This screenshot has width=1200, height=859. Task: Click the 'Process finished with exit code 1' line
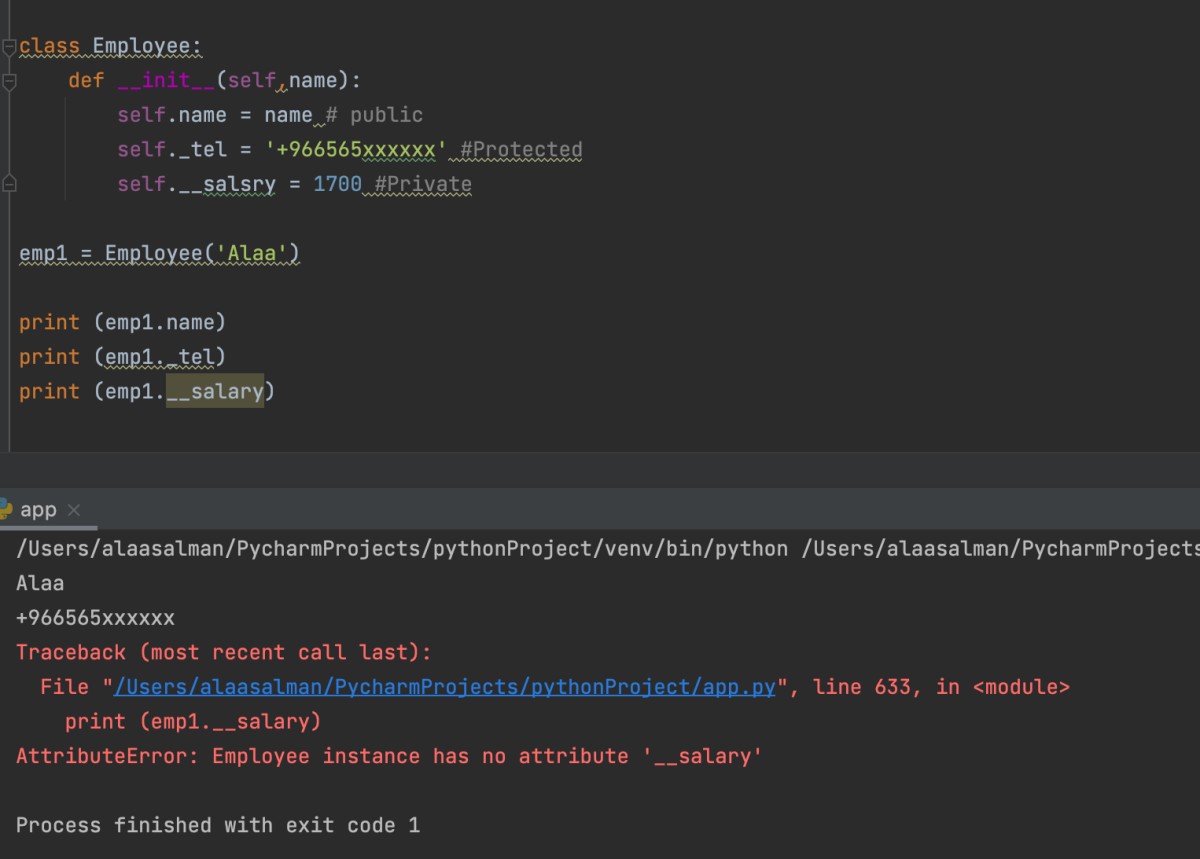[x=218, y=825]
